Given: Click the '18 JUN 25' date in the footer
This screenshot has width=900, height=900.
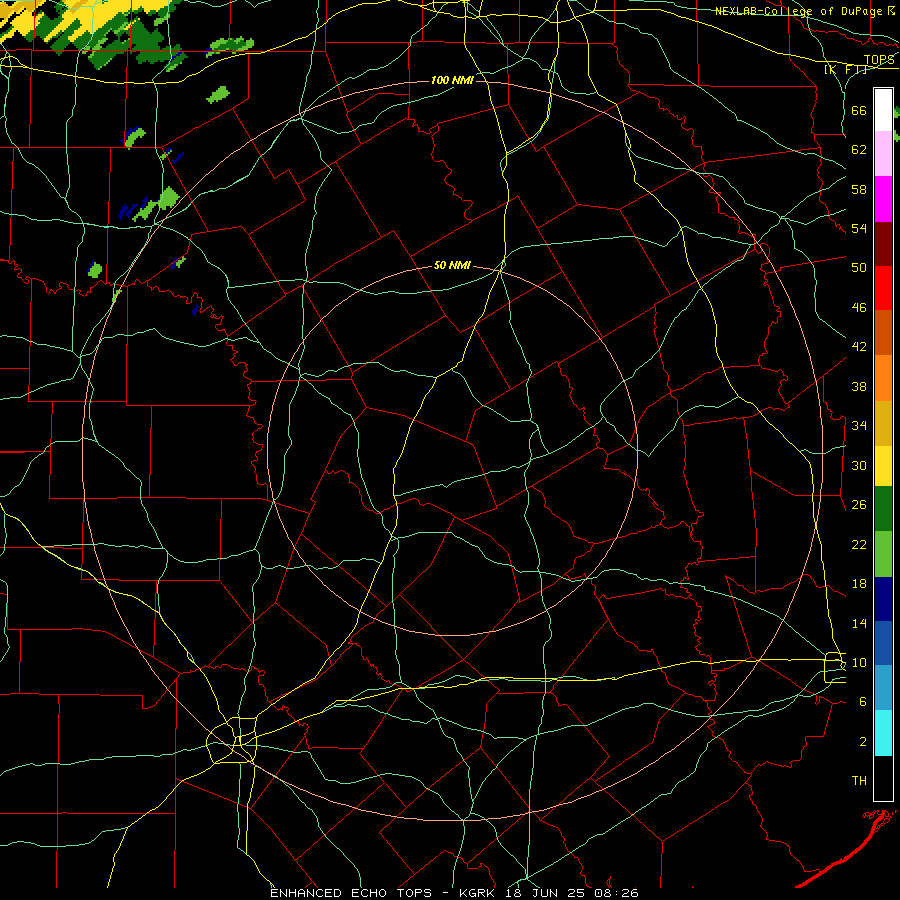Looking at the screenshot, I should [x=547, y=893].
